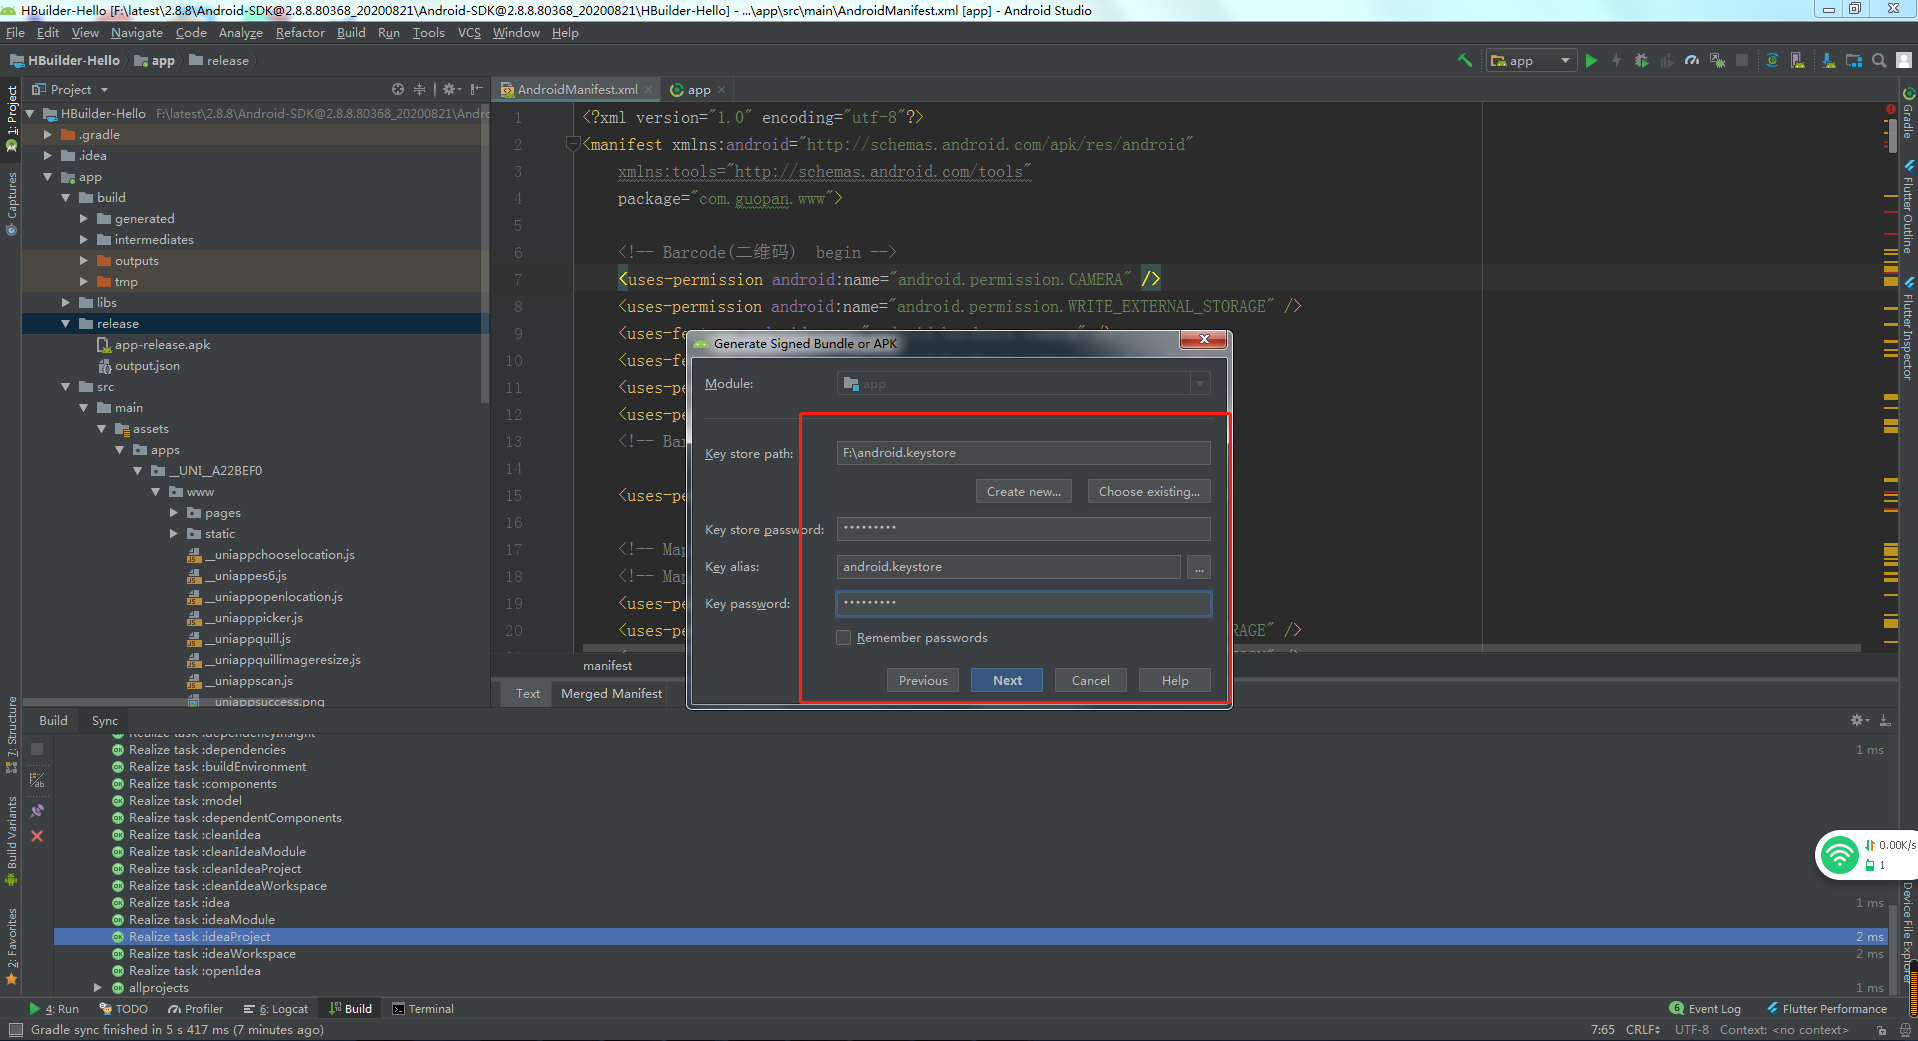Screen dimensions: 1918x1041
Task: Switch to the AndroidManifest.xml editor tab
Action: point(577,89)
